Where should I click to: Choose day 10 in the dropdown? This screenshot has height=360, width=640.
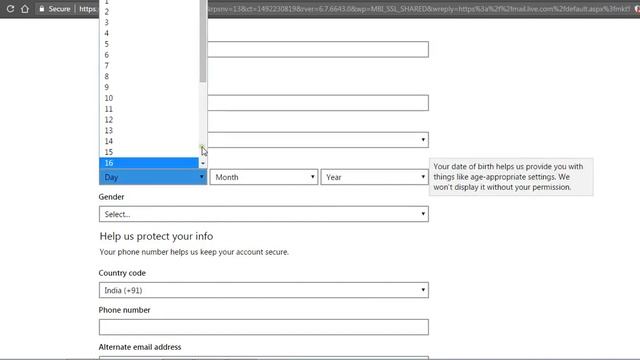click(149, 98)
